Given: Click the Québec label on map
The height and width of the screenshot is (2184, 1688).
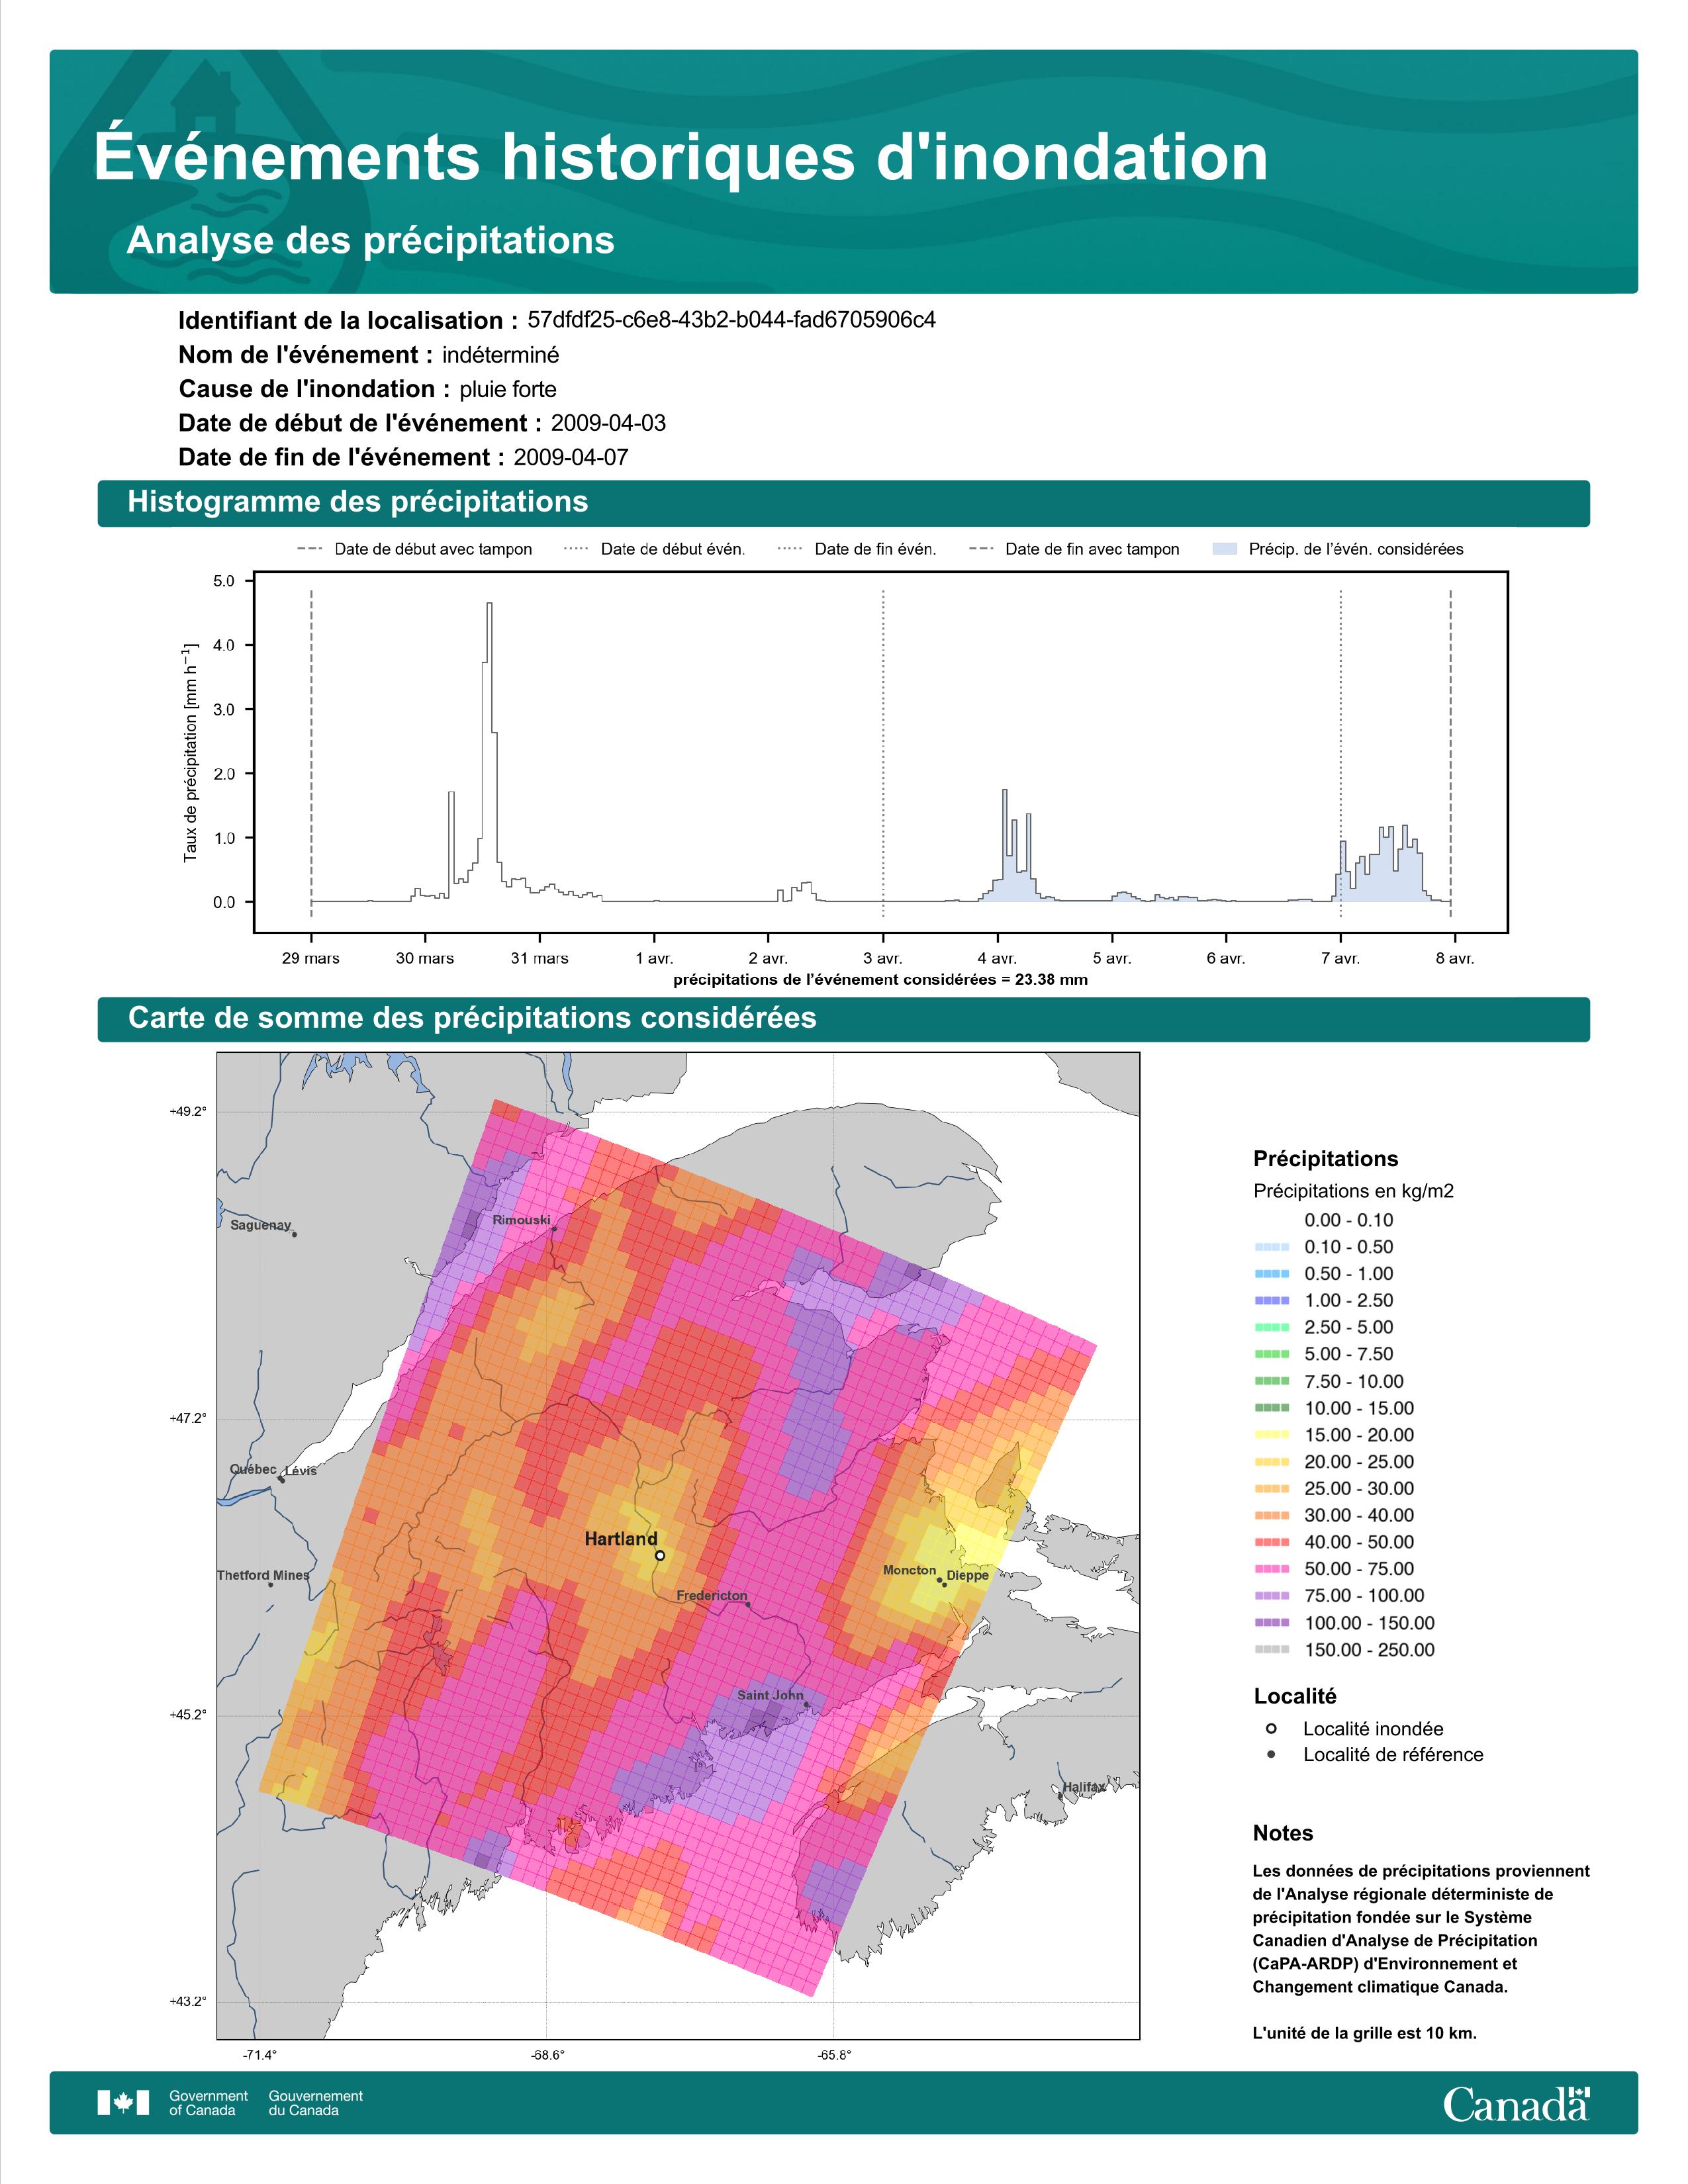Looking at the screenshot, I should tap(253, 1469).
